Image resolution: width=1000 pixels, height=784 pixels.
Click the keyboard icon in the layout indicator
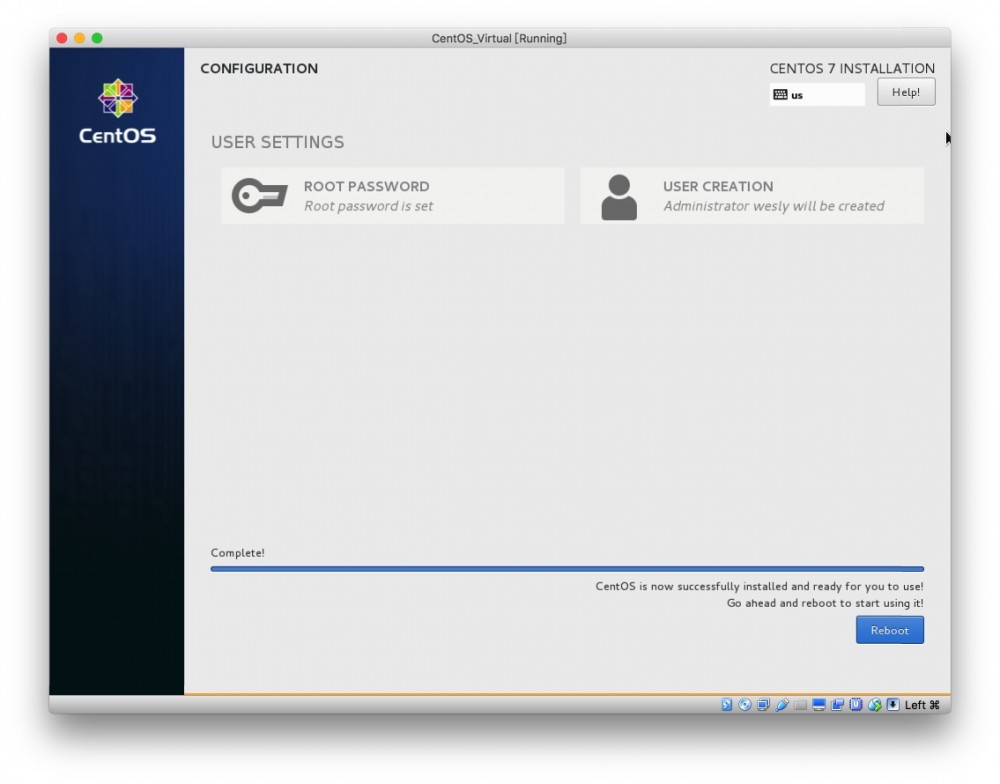(x=780, y=94)
